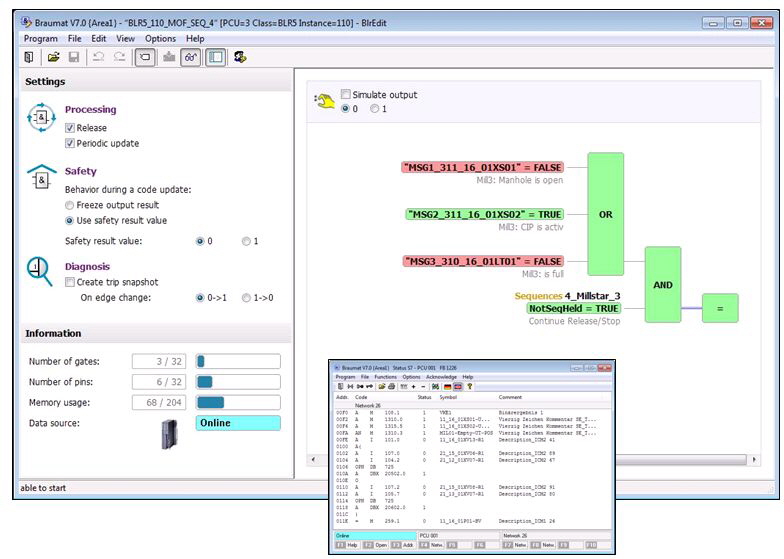Enable Create trip snapshot checkbox
The width and height of the screenshot is (784, 559).
[70, 282]
